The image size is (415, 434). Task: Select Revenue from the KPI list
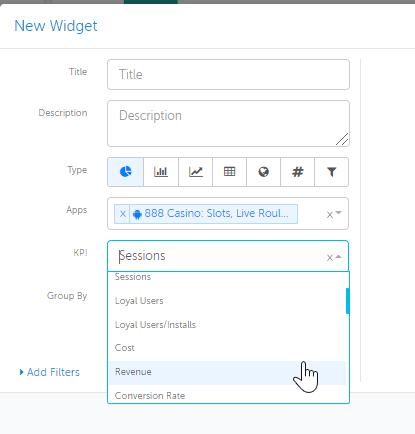tap(227, 372)
